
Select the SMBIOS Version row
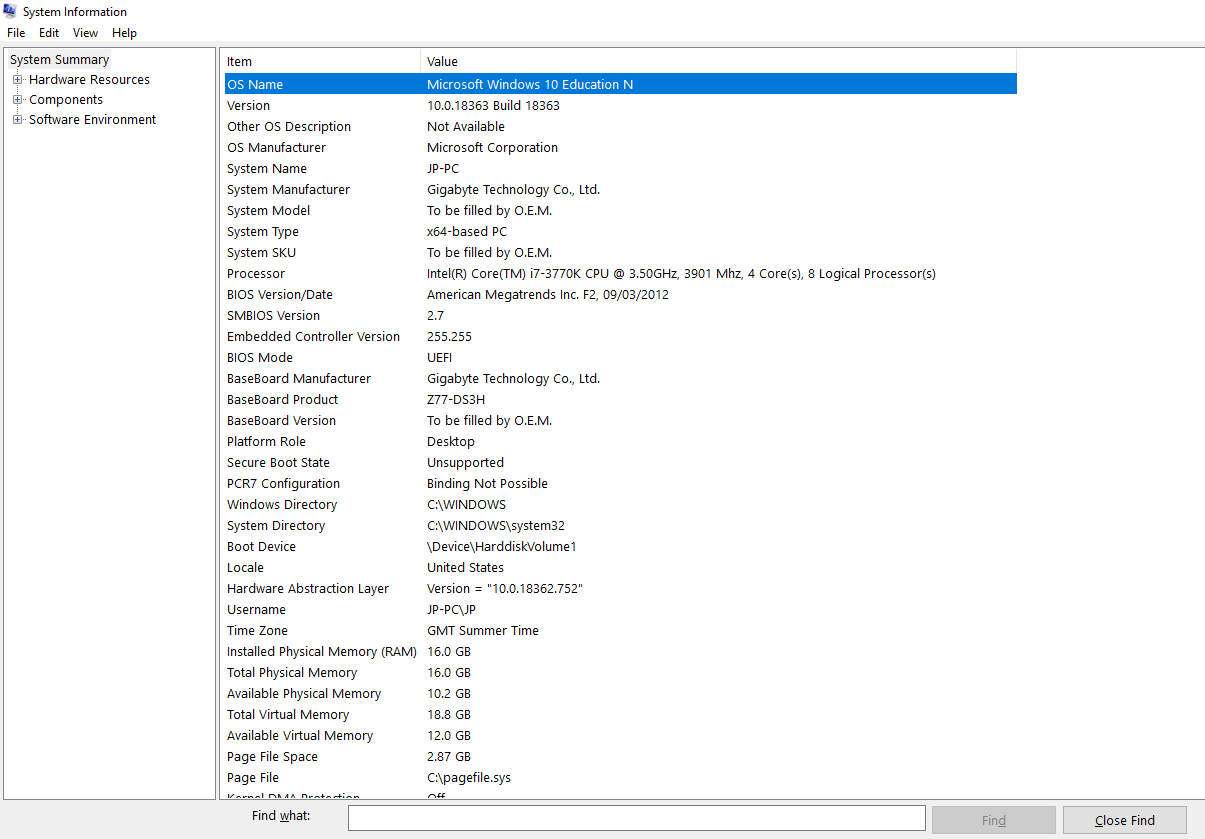click(620, 316)
